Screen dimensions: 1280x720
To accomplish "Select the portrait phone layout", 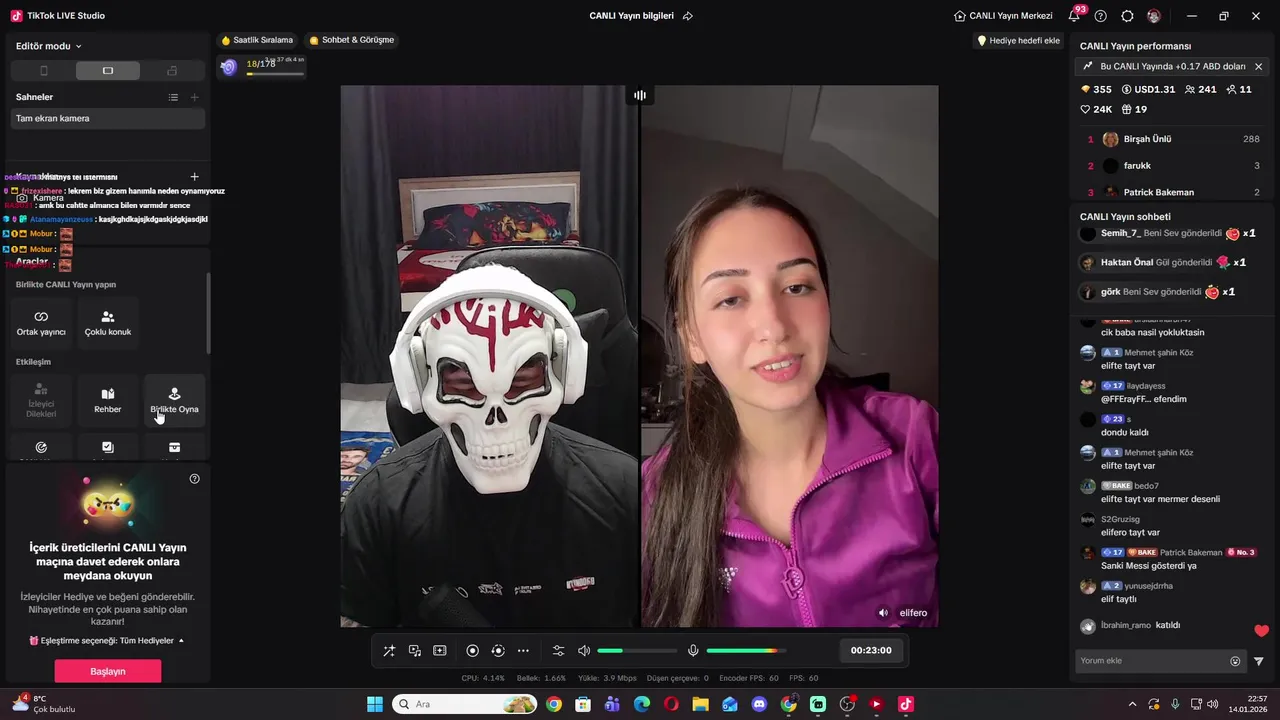I will (x=43, y=71).
